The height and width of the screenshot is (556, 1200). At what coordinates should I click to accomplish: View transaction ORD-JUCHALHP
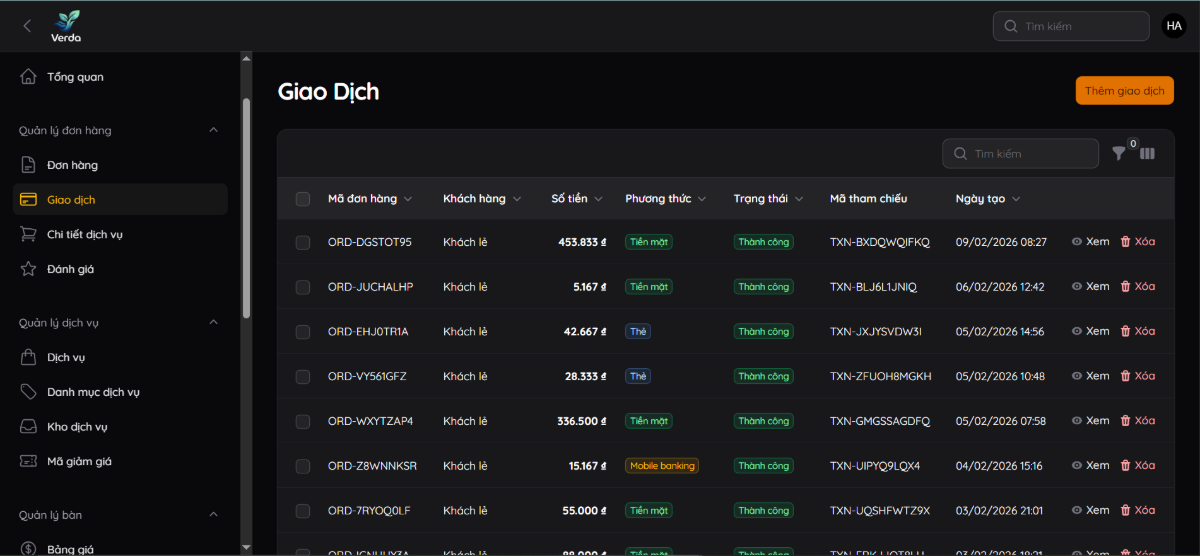tap(1090, 287)
